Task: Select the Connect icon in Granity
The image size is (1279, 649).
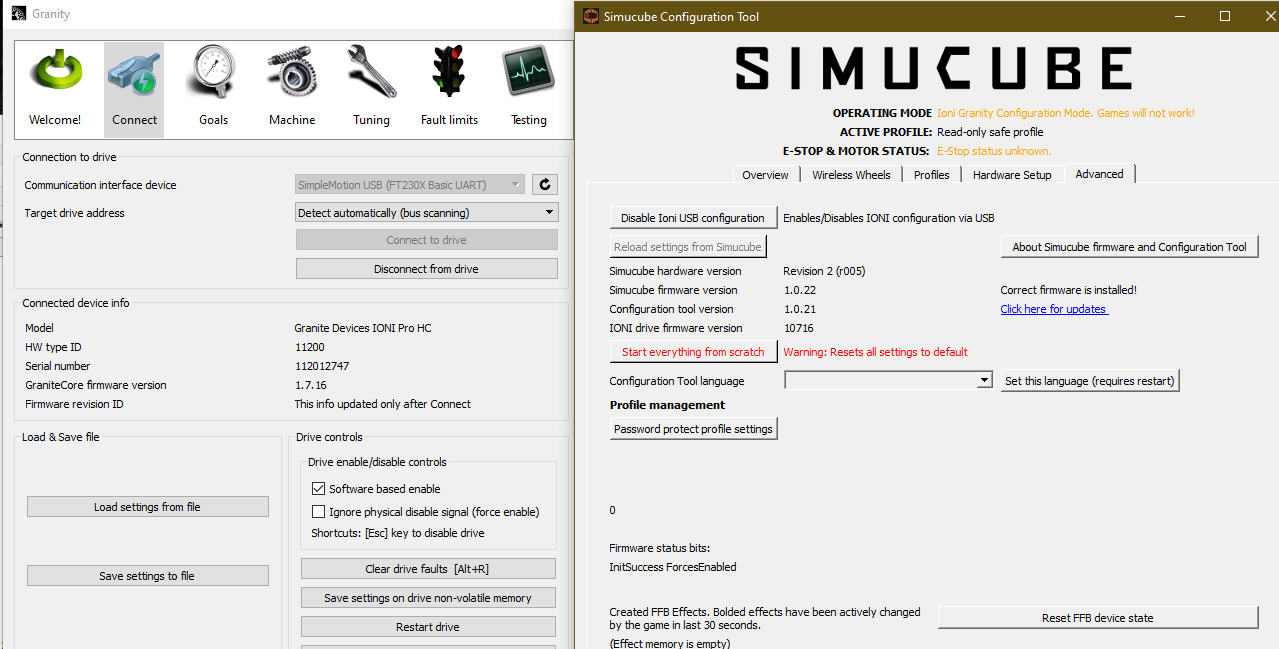Action: click(x=134, y=89)
